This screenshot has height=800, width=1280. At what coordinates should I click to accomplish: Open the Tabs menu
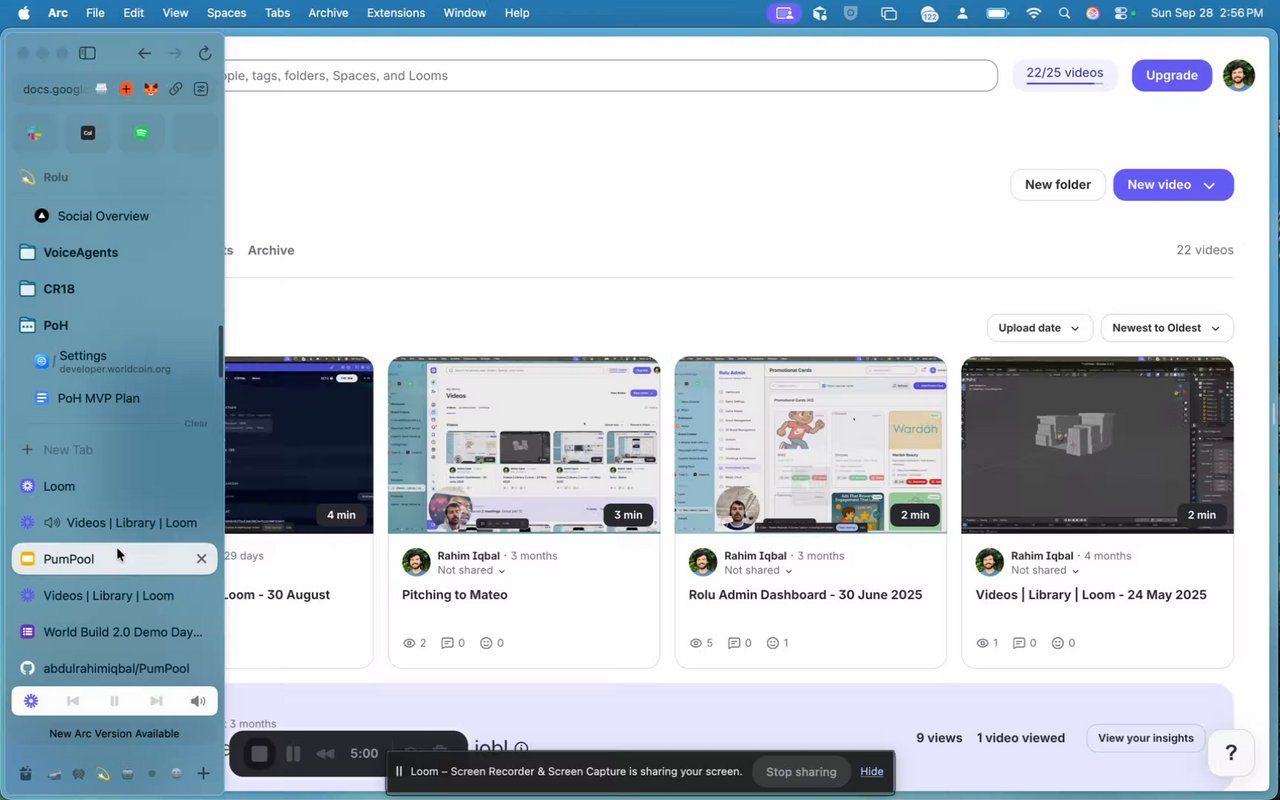[277, 13]
